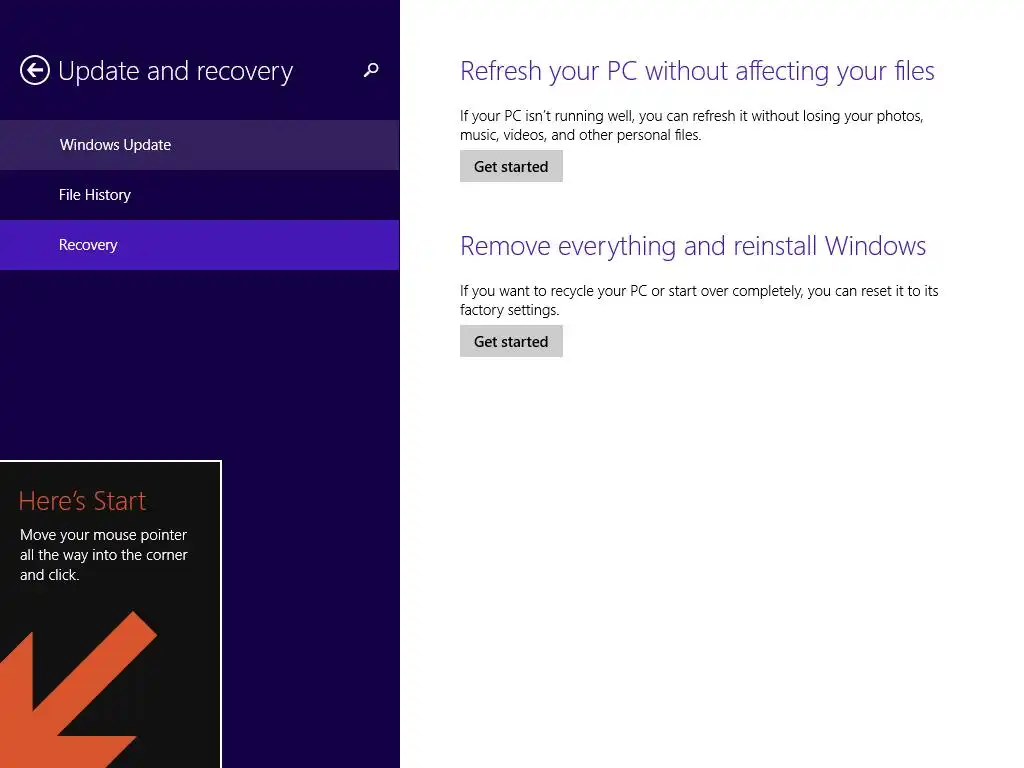Viewport: 1024px width, 768px height.
Task: Click the 'Refresh your PC without affecting your files' heading
Action: pos(697,71)
